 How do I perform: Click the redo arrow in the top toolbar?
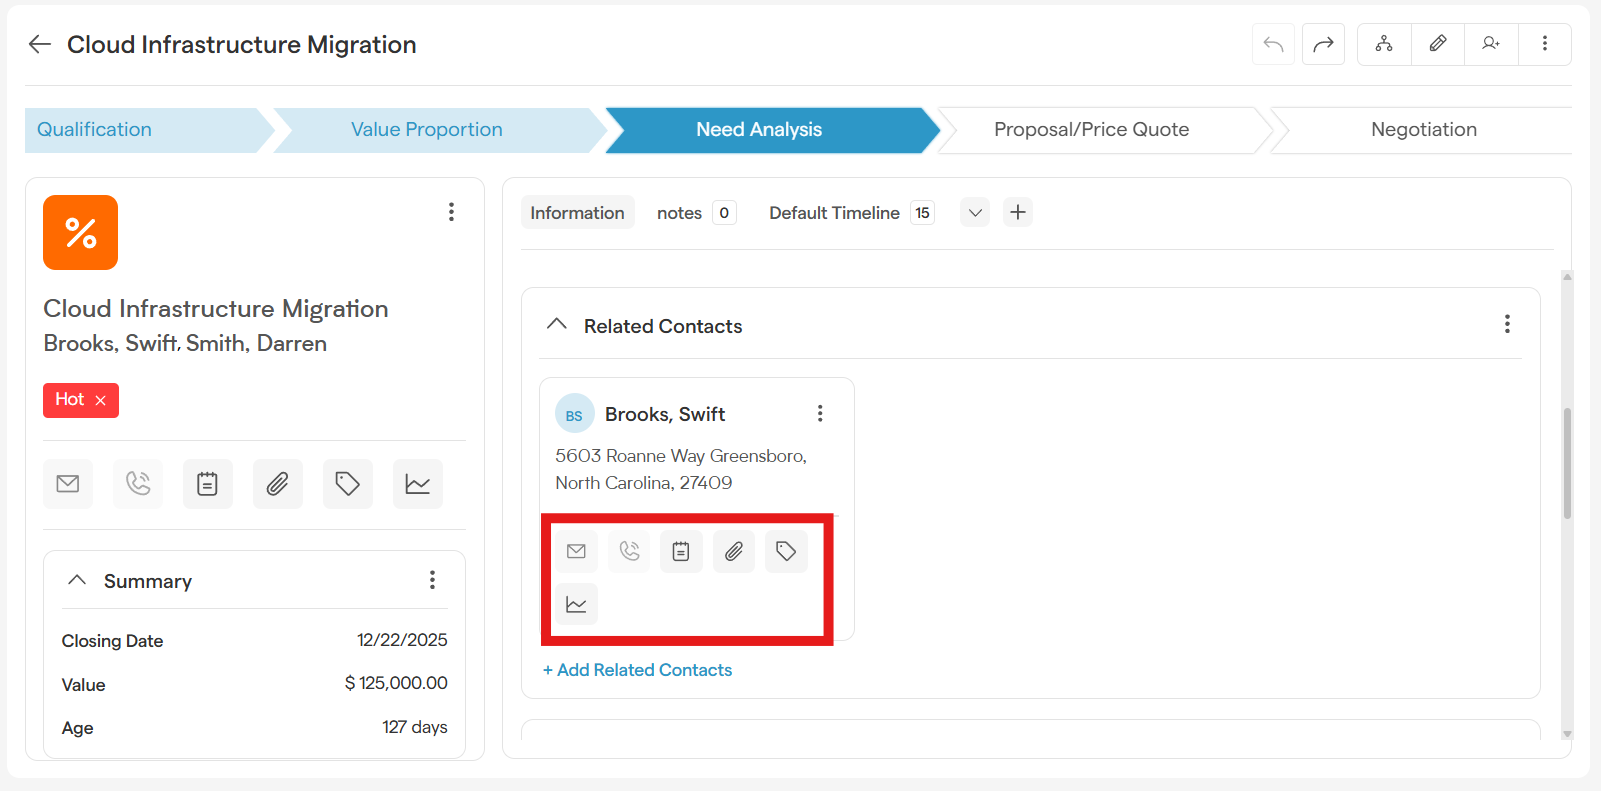click(1323, 44)
